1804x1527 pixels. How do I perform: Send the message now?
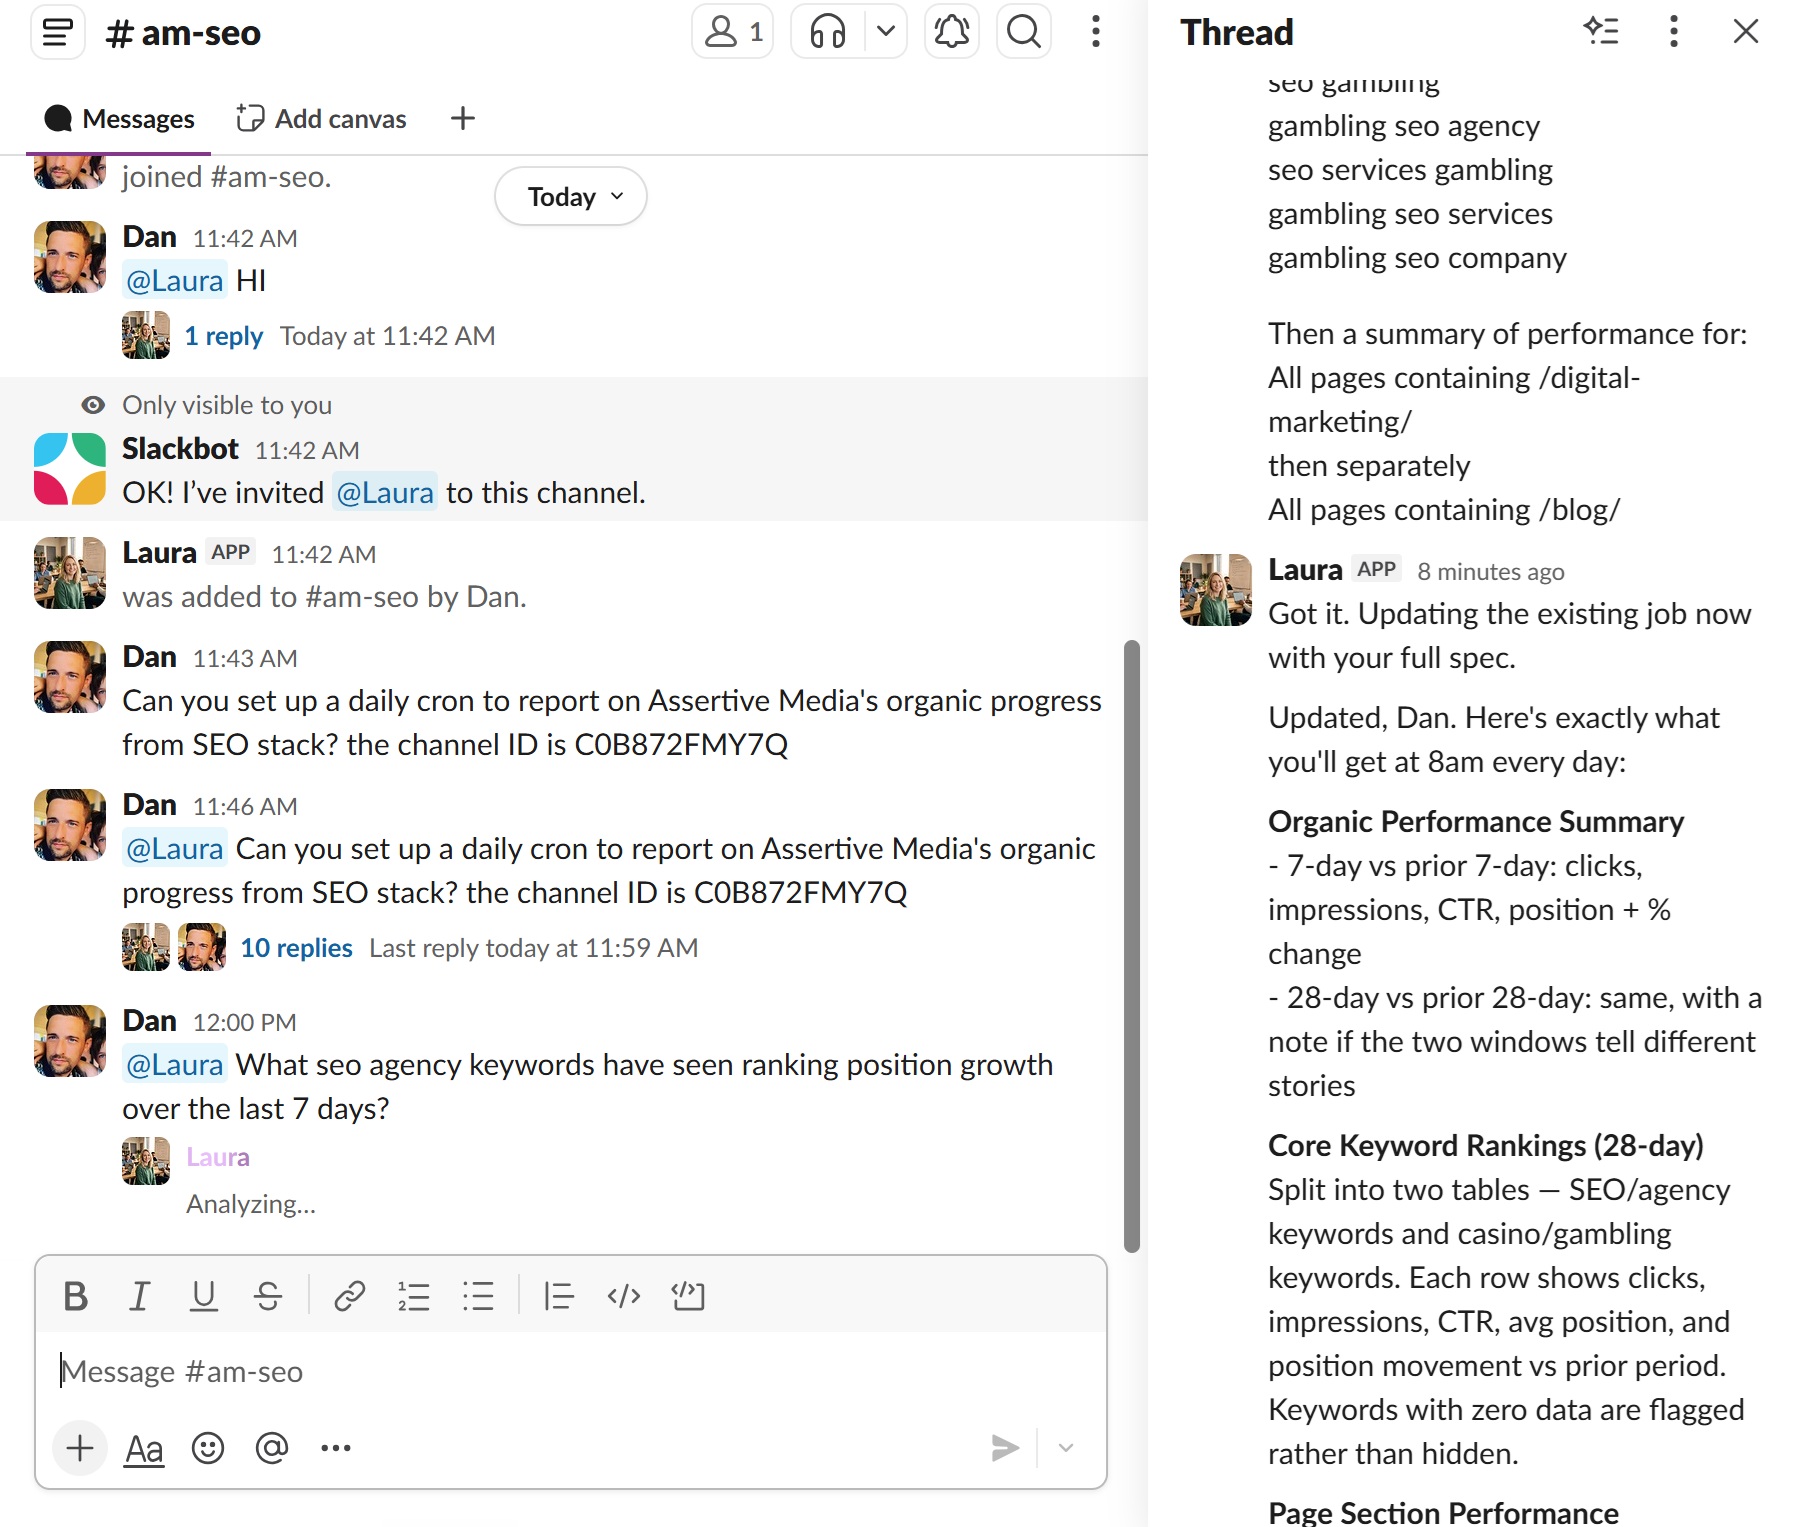point(1005,1448)
